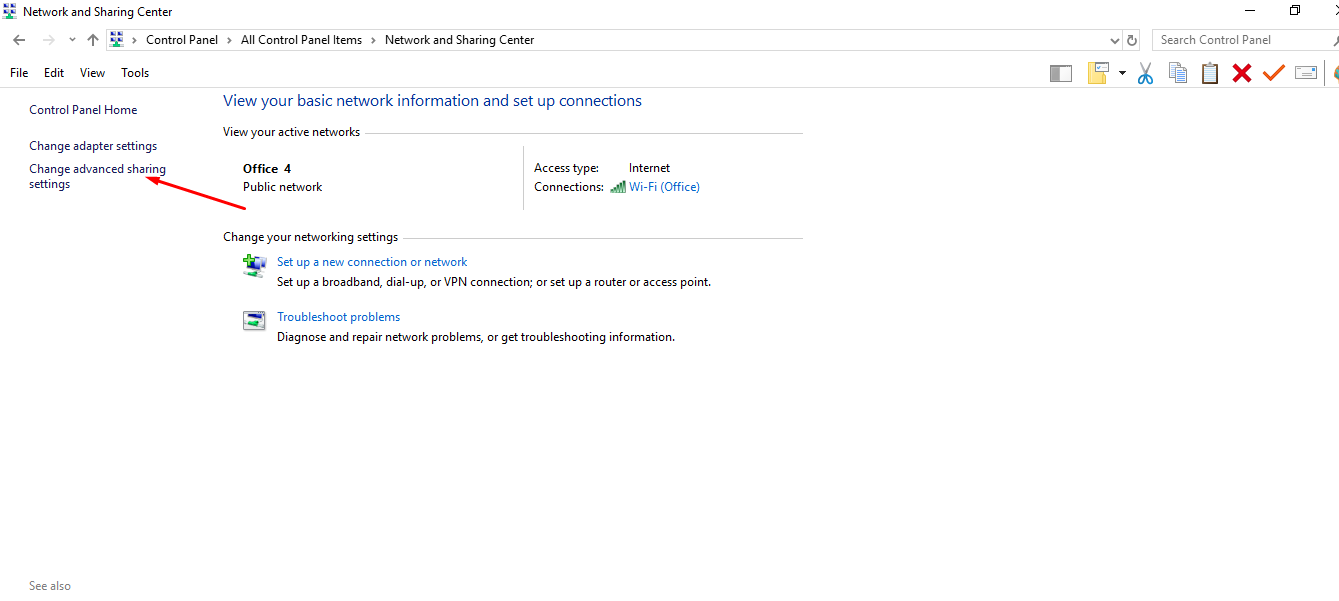Open address bar history dropdown
This screenshot has width=1339, height=601.
point(1115,40)
